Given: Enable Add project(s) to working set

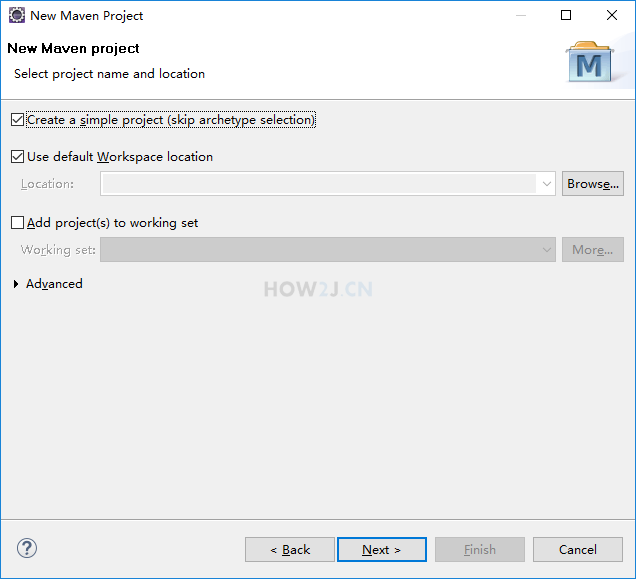Looking at the screenshot, I should 17,223.
